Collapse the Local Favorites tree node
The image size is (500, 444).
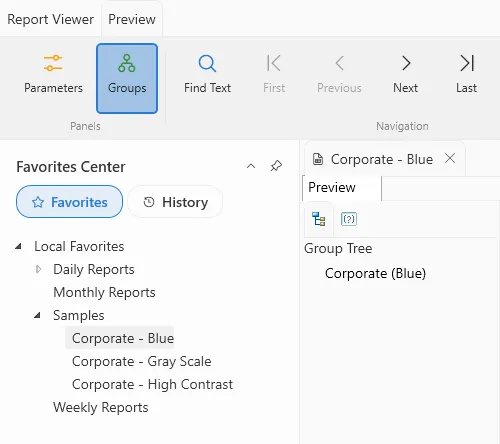(x=18, y=247)
